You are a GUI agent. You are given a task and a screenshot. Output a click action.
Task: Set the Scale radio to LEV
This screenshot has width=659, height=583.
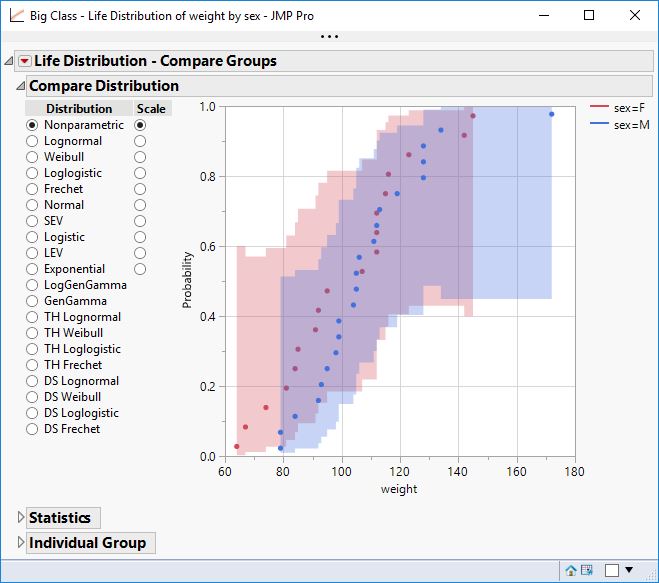pos(140,253)
